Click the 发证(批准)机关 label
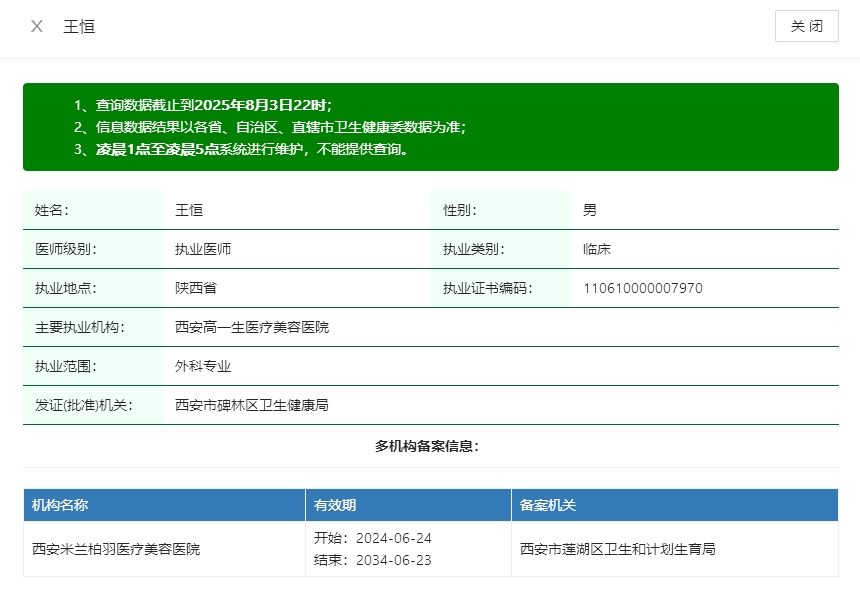 click(x=84, y=405)
